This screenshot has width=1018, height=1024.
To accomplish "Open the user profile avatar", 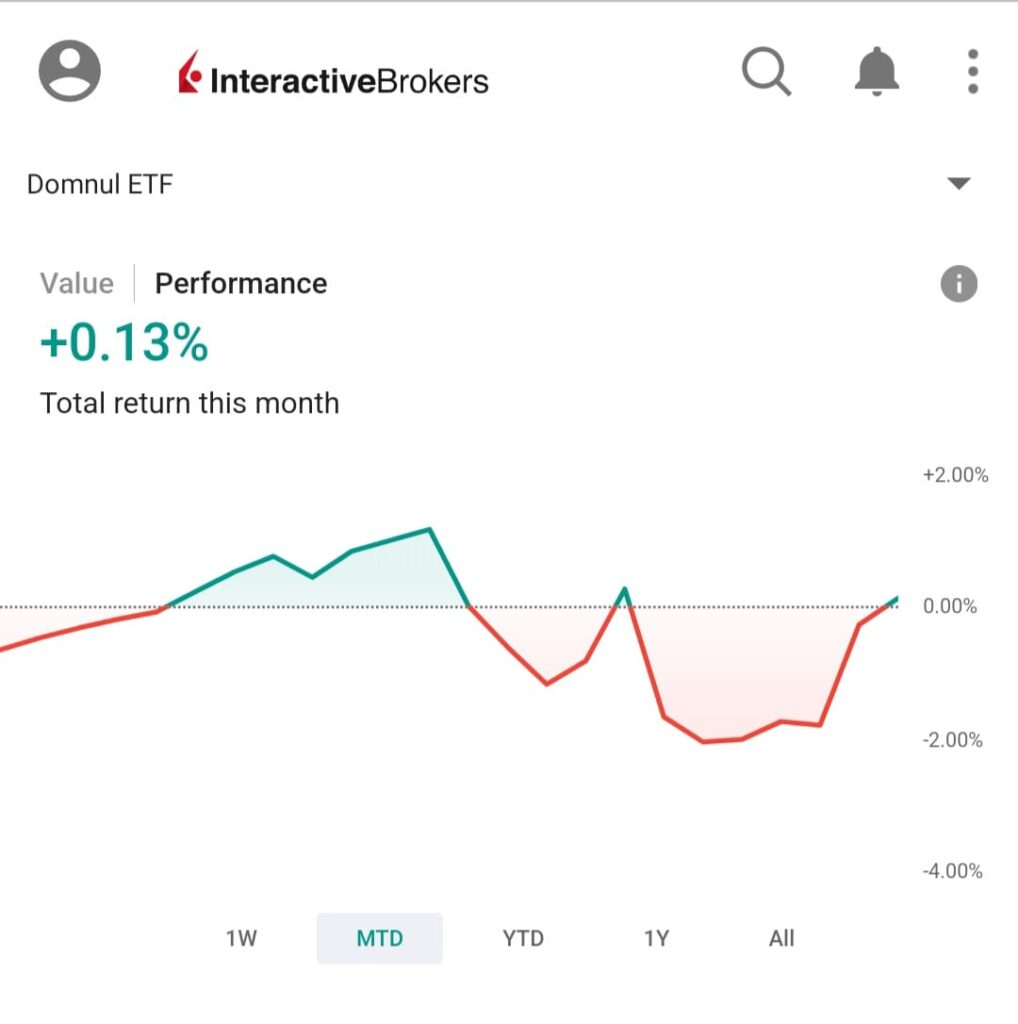I will (70, 71).
